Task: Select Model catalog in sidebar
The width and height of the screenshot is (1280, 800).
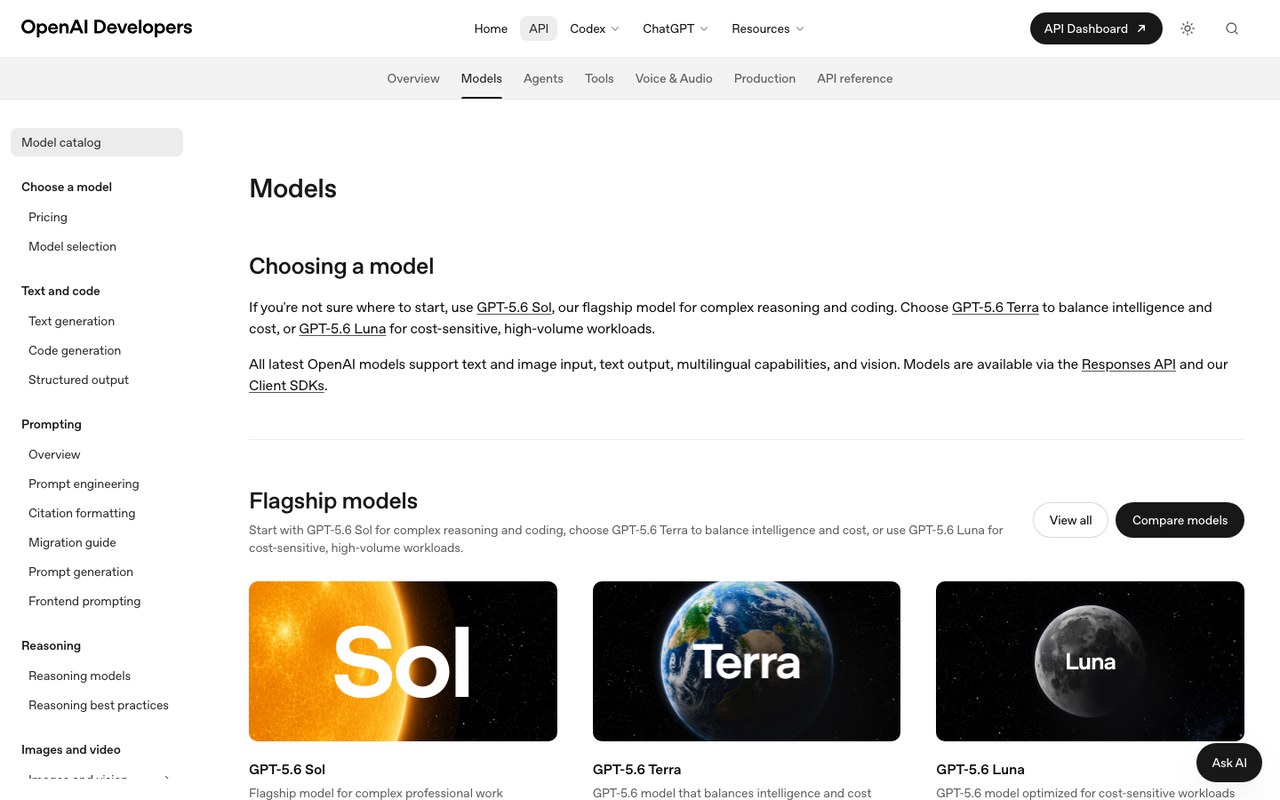Action: 97,142
